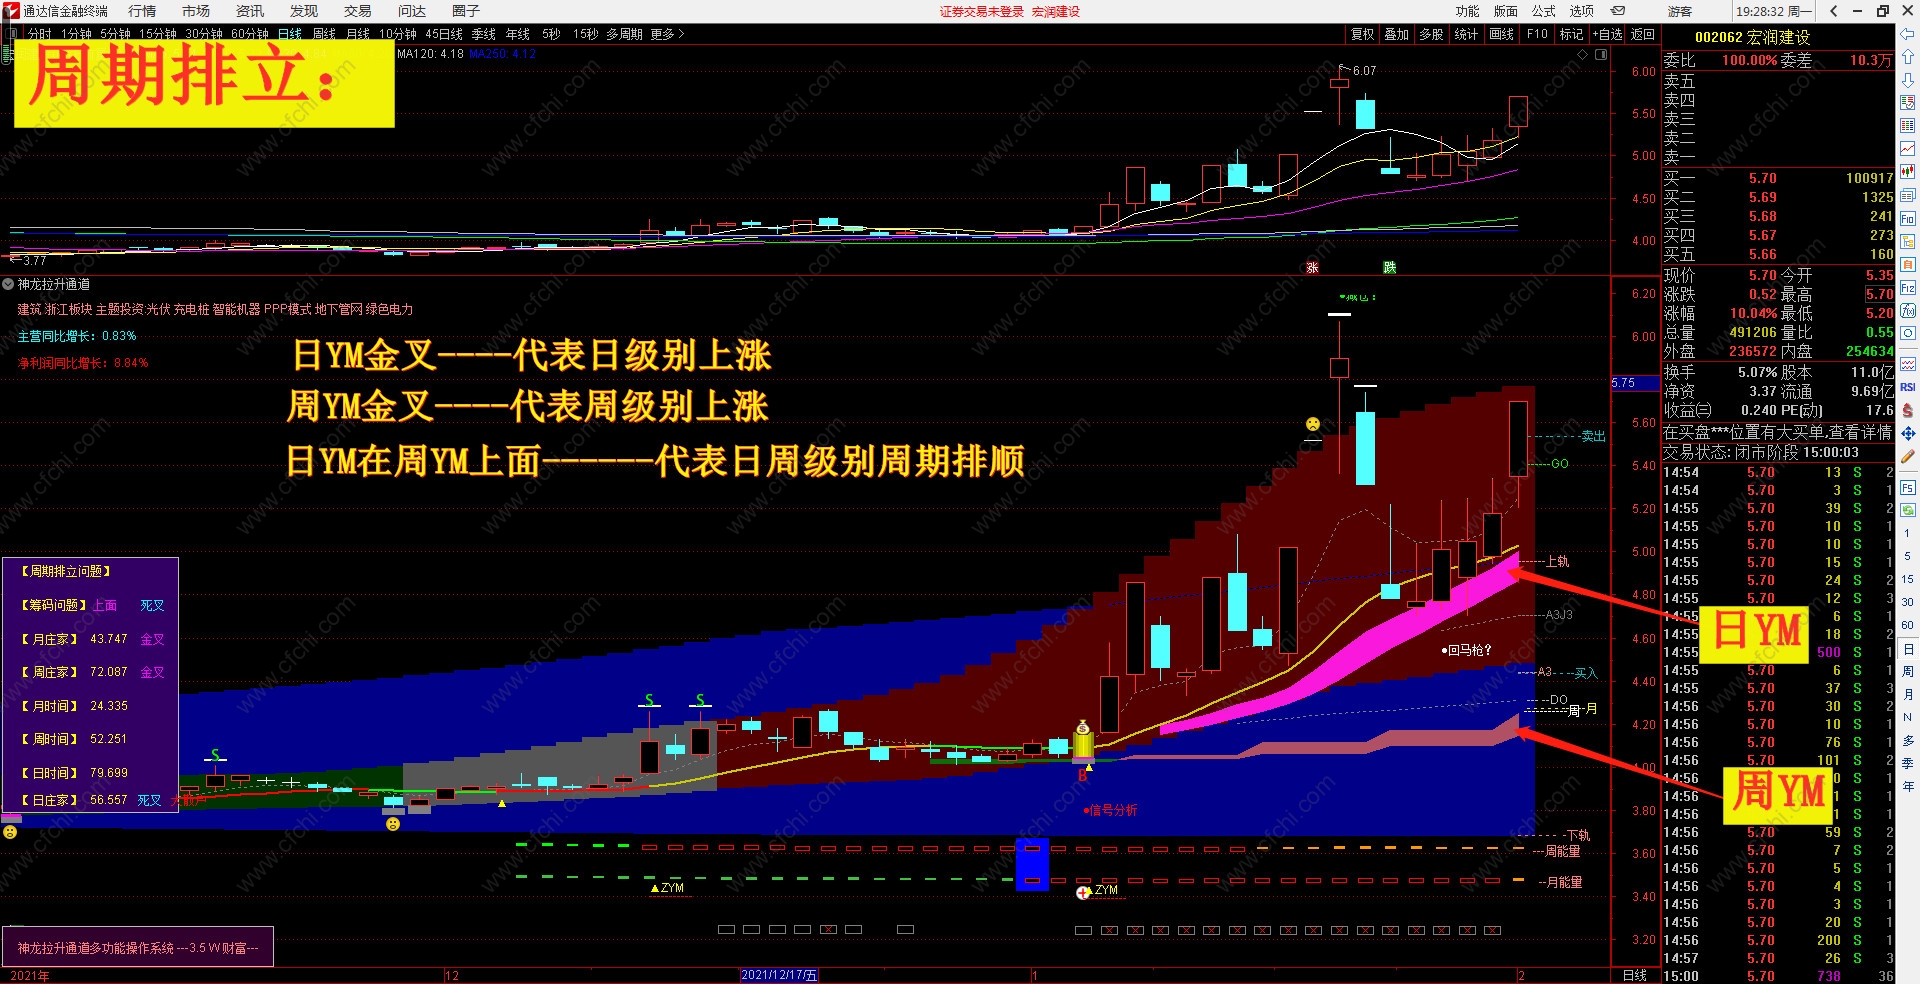This screenshot has height=984, width=1920.
Task: Click the candlestick chart sidebar icon
Action: pos(1908,171)
